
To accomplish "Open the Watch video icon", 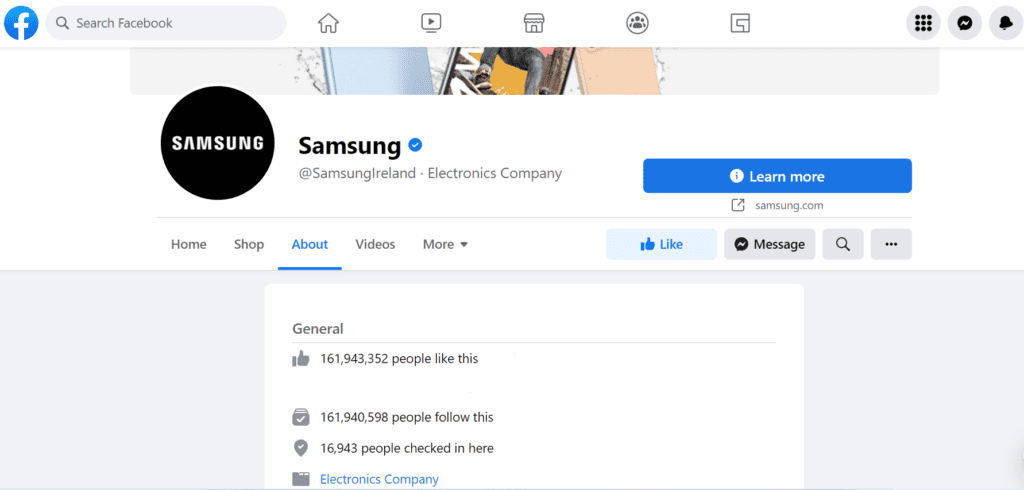I will tap(431, 24).
